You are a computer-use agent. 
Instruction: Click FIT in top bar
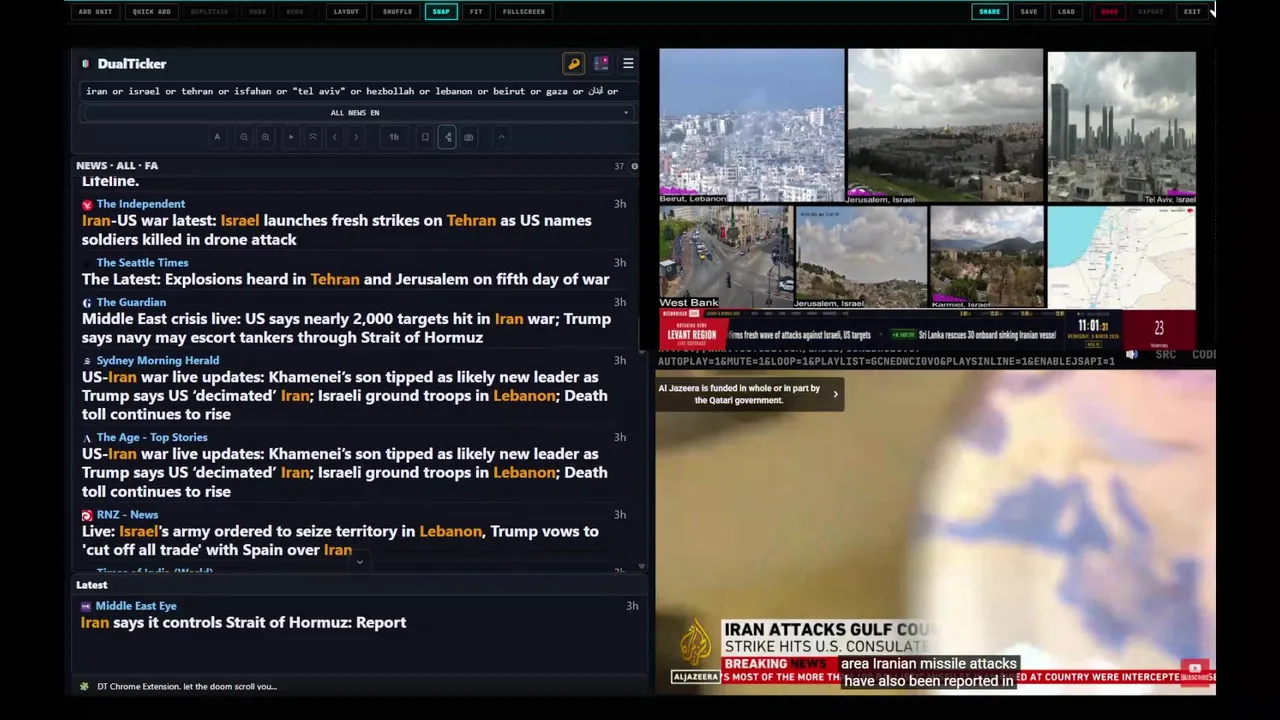[476, 11]
